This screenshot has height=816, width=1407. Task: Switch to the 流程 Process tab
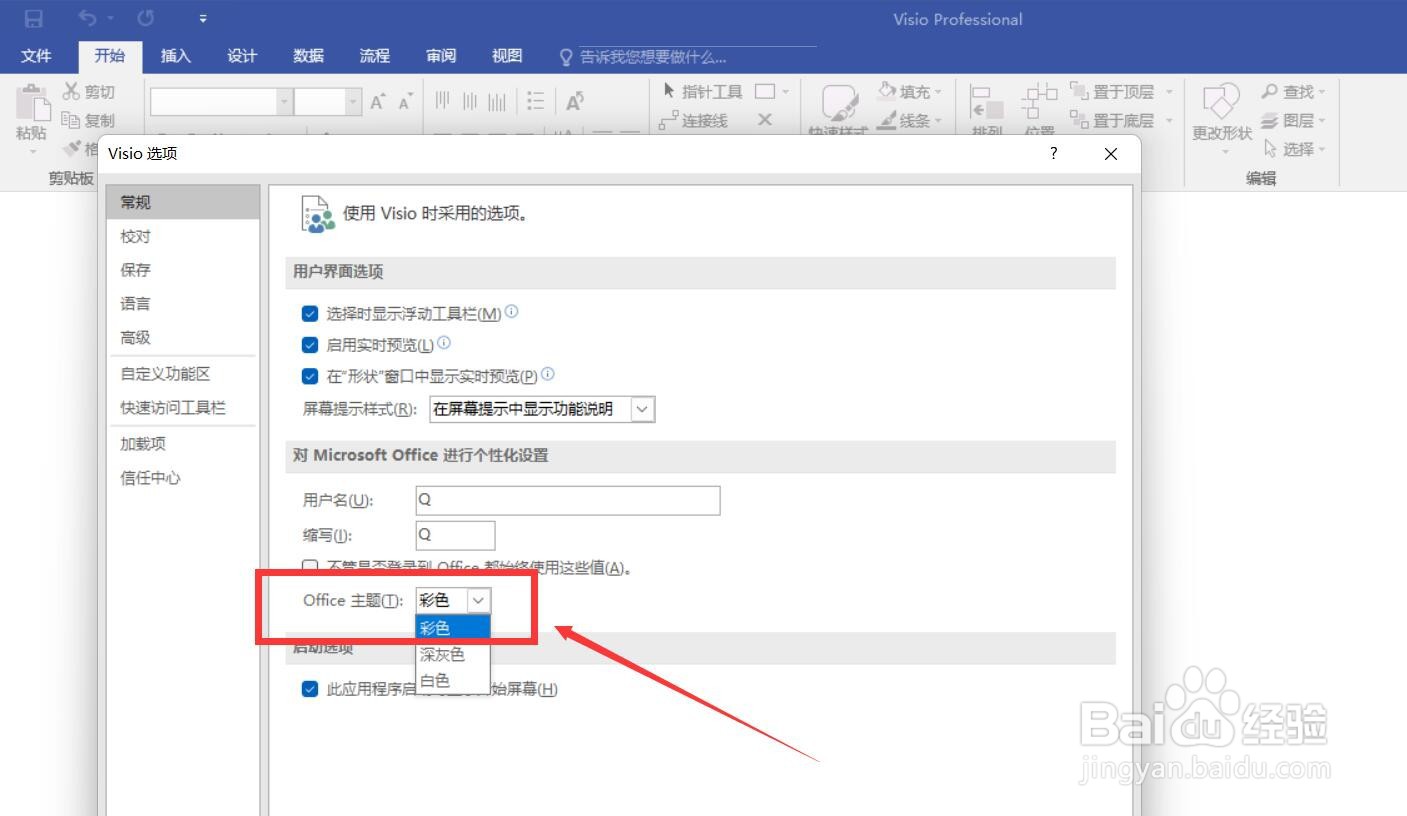375,56
